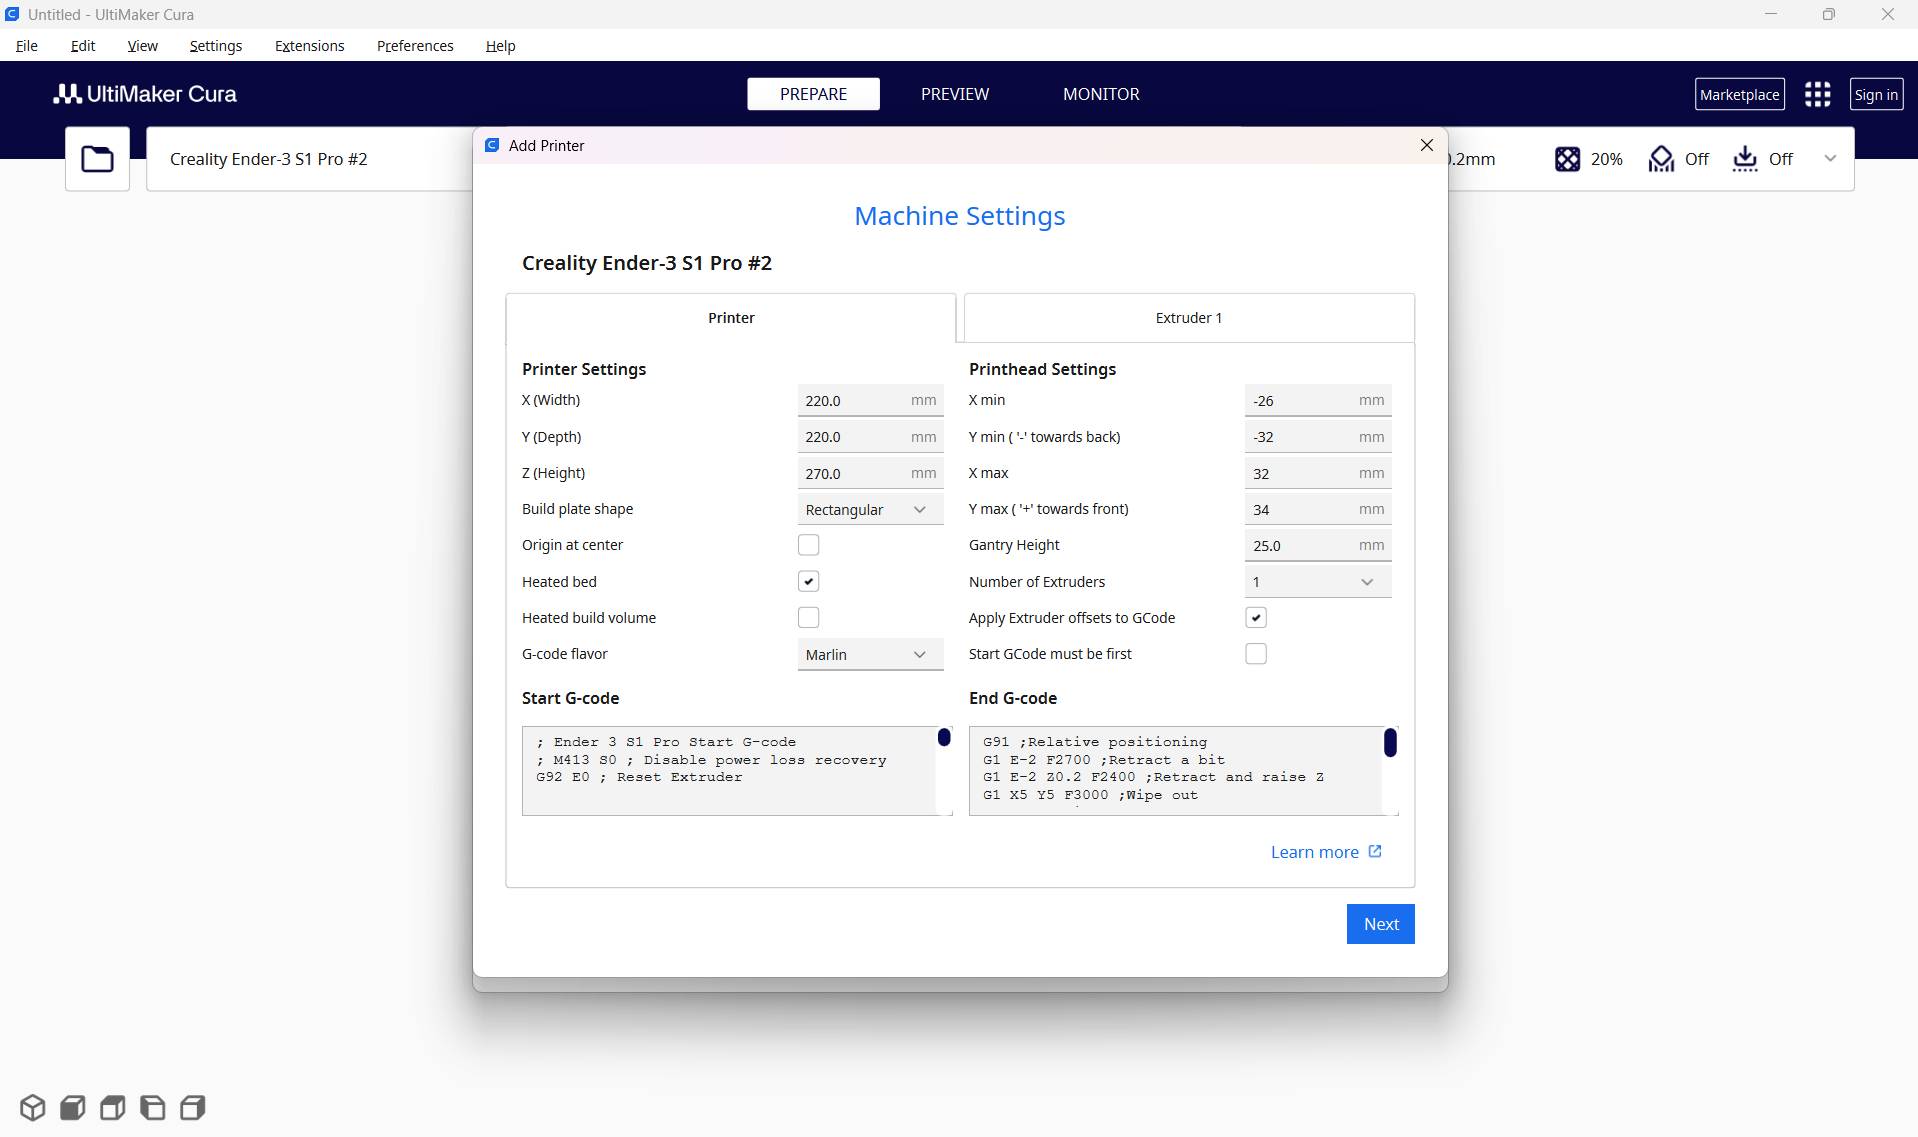
Task: Click the Y (Depth) value field
Action: [870, 437]
